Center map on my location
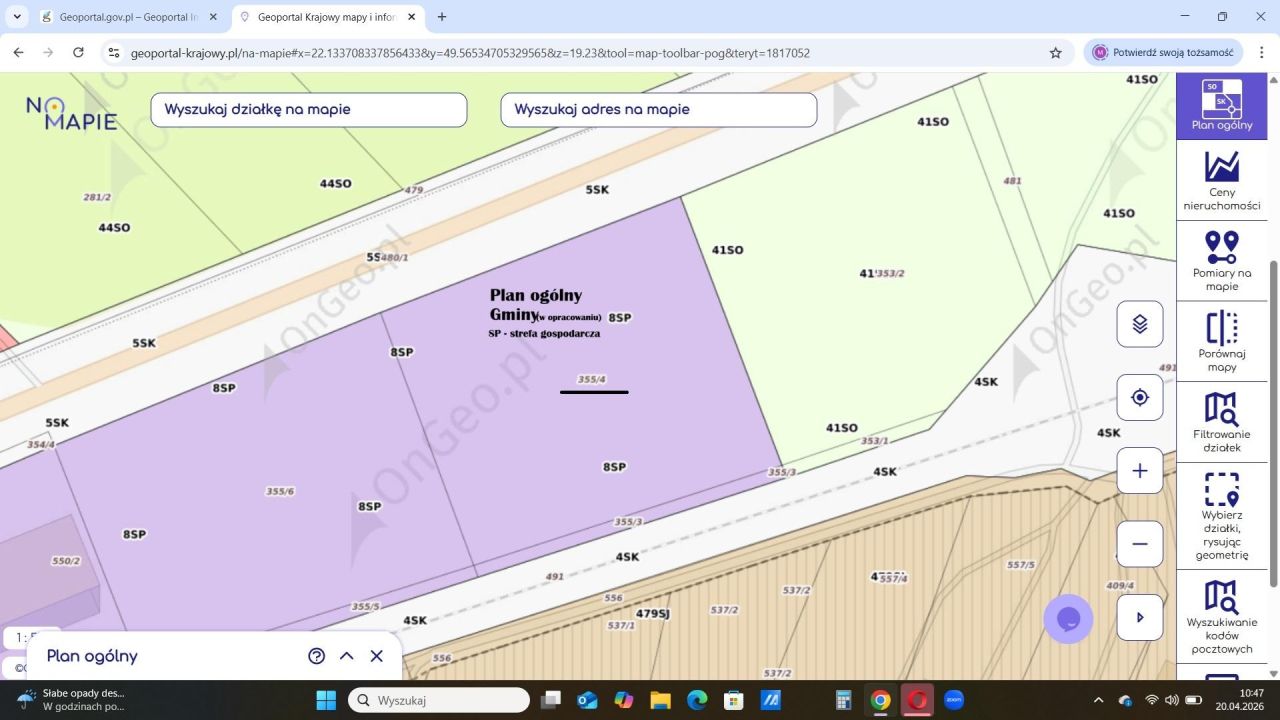This screenshot has width=1280, height=720. (1139, 397)
